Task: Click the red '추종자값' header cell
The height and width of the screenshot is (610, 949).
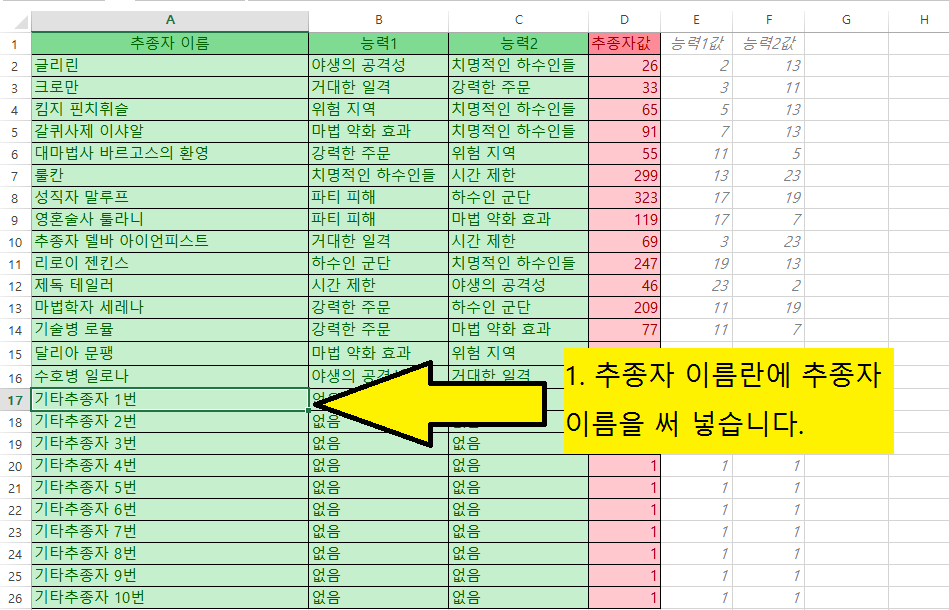Action: pos(624,43)
